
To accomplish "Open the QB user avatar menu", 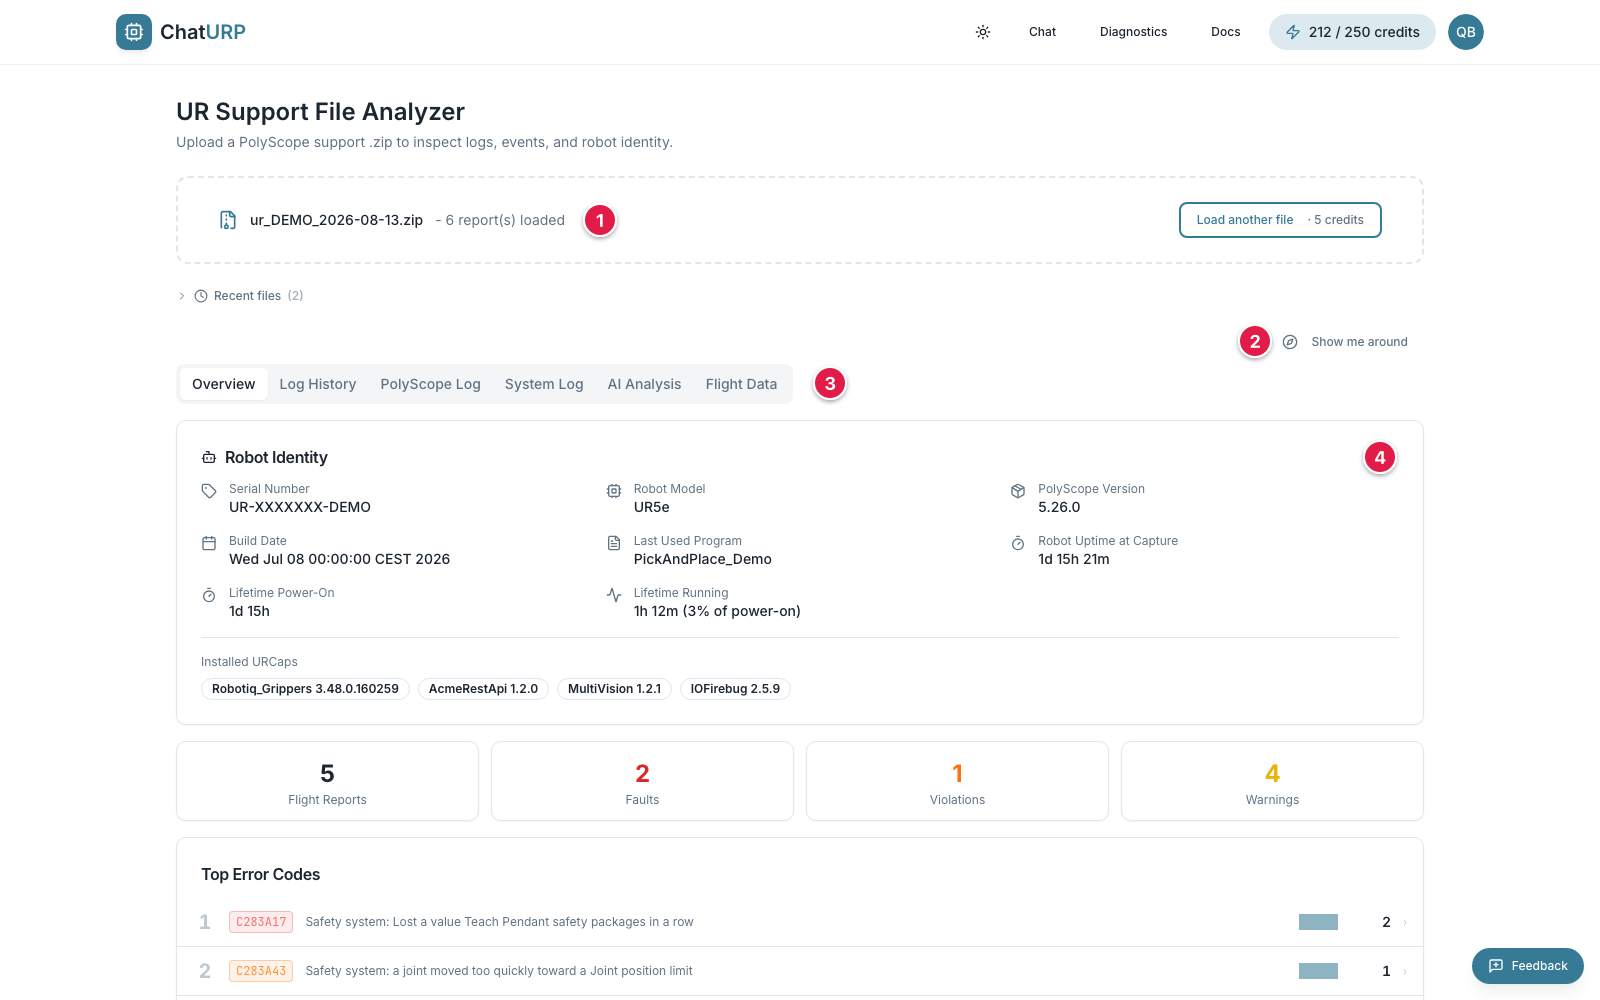I will coord(1466,32).
